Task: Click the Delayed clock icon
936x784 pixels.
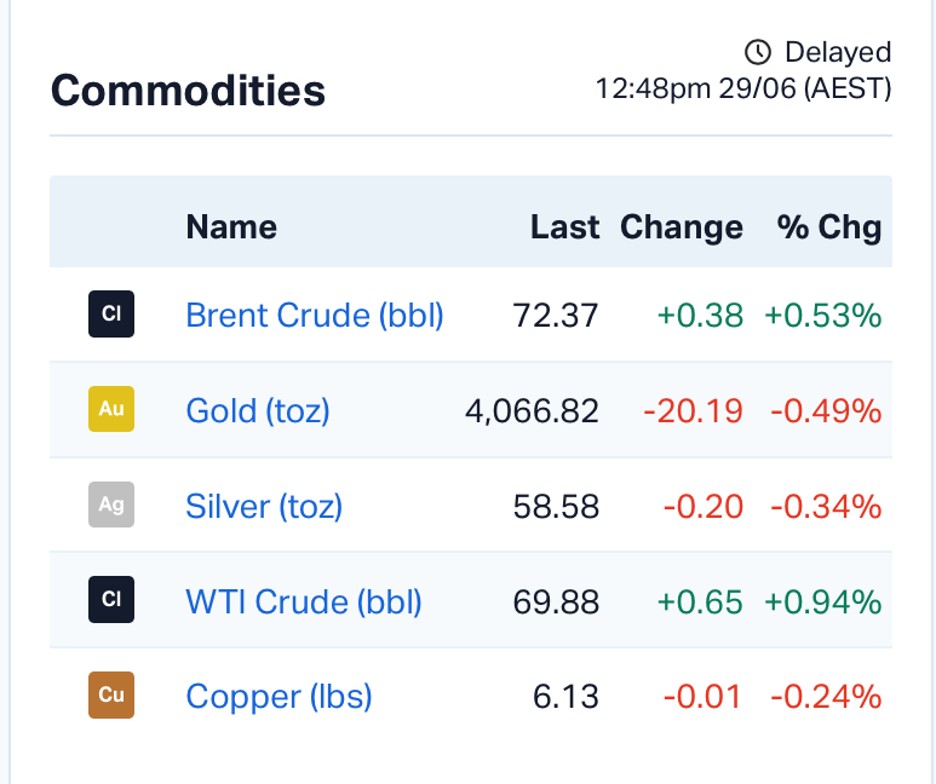Action: [758, 53]
